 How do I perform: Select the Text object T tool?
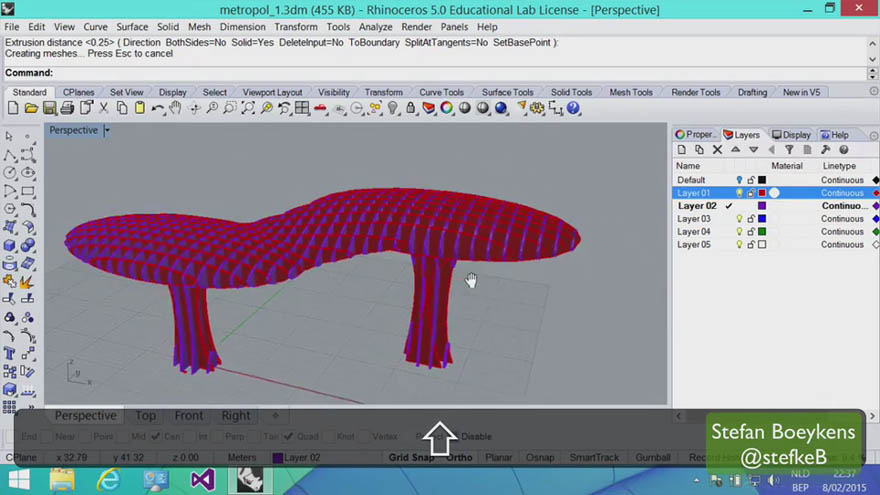pyautogui.click(x=10, y=354)
